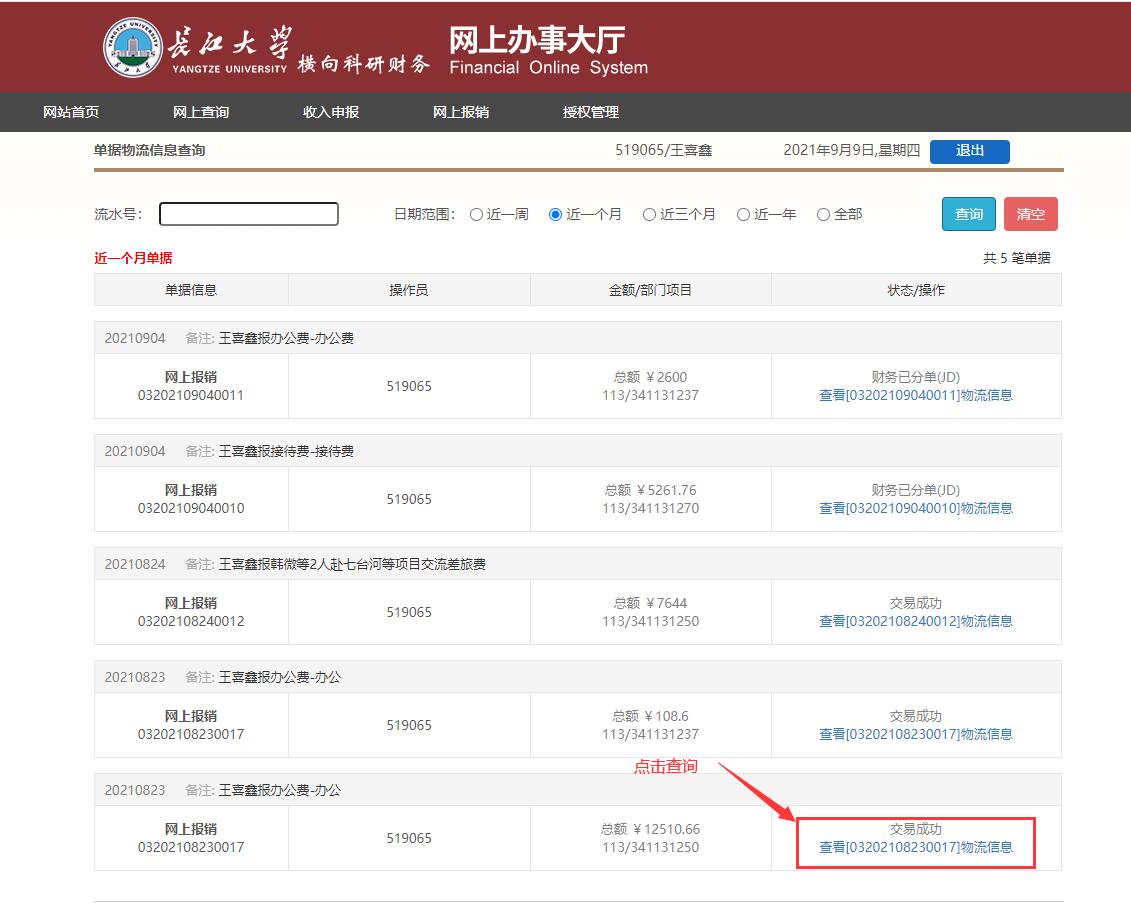Open the 网站首页 menu item
The image size is (1131, 903).
click(71, 112)
